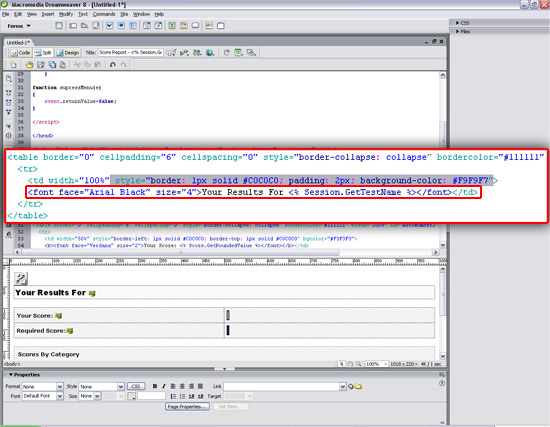Screen dimensions: 550x427
Task: Open the Edit menu
Action: pyautogui.click(x=18, y=14)
